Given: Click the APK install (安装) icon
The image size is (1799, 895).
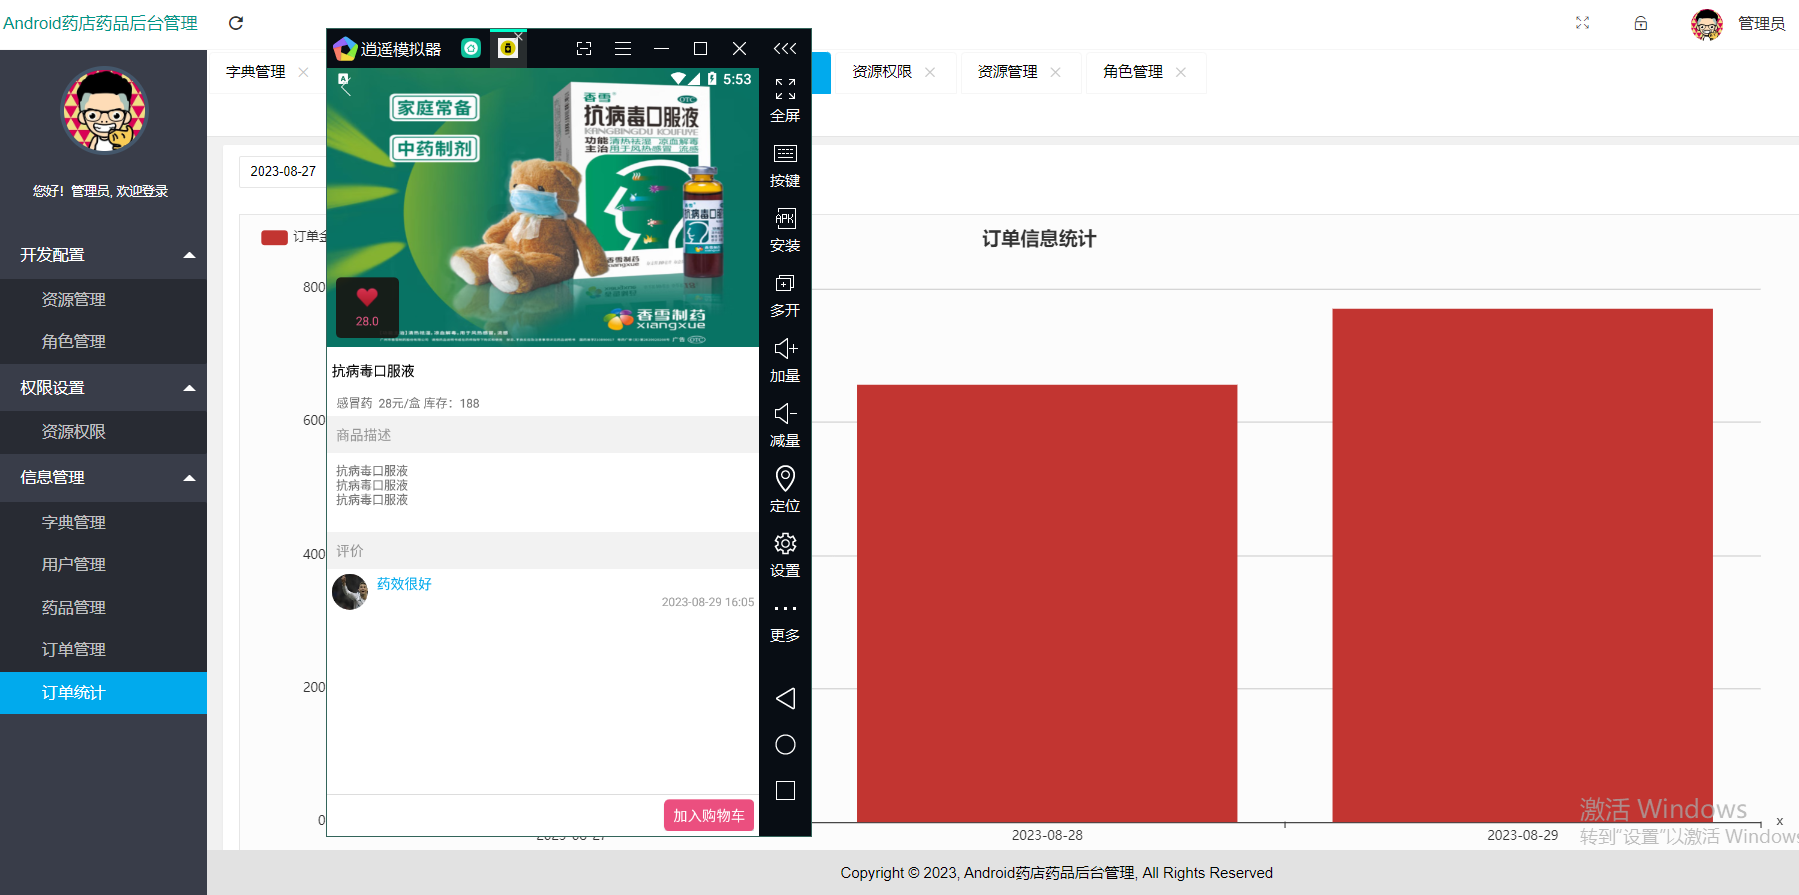Looking at the screenshot, I should pos(785,230).
